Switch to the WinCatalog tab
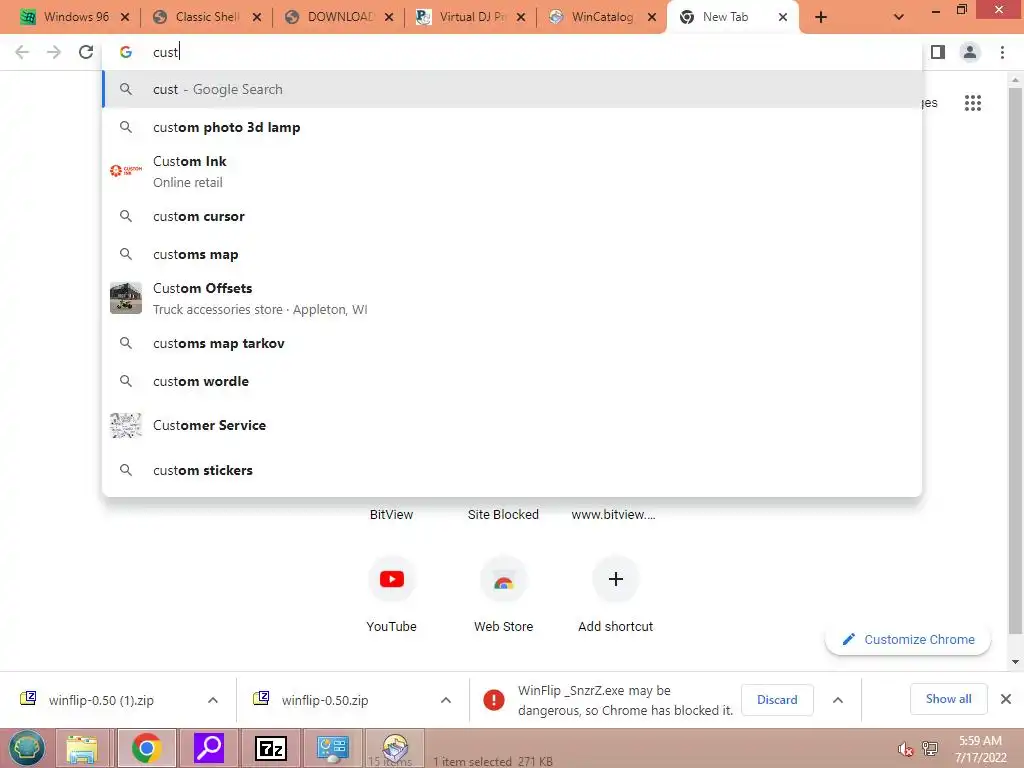Screen dimensions: 1024x768 (x=593, y=17)
